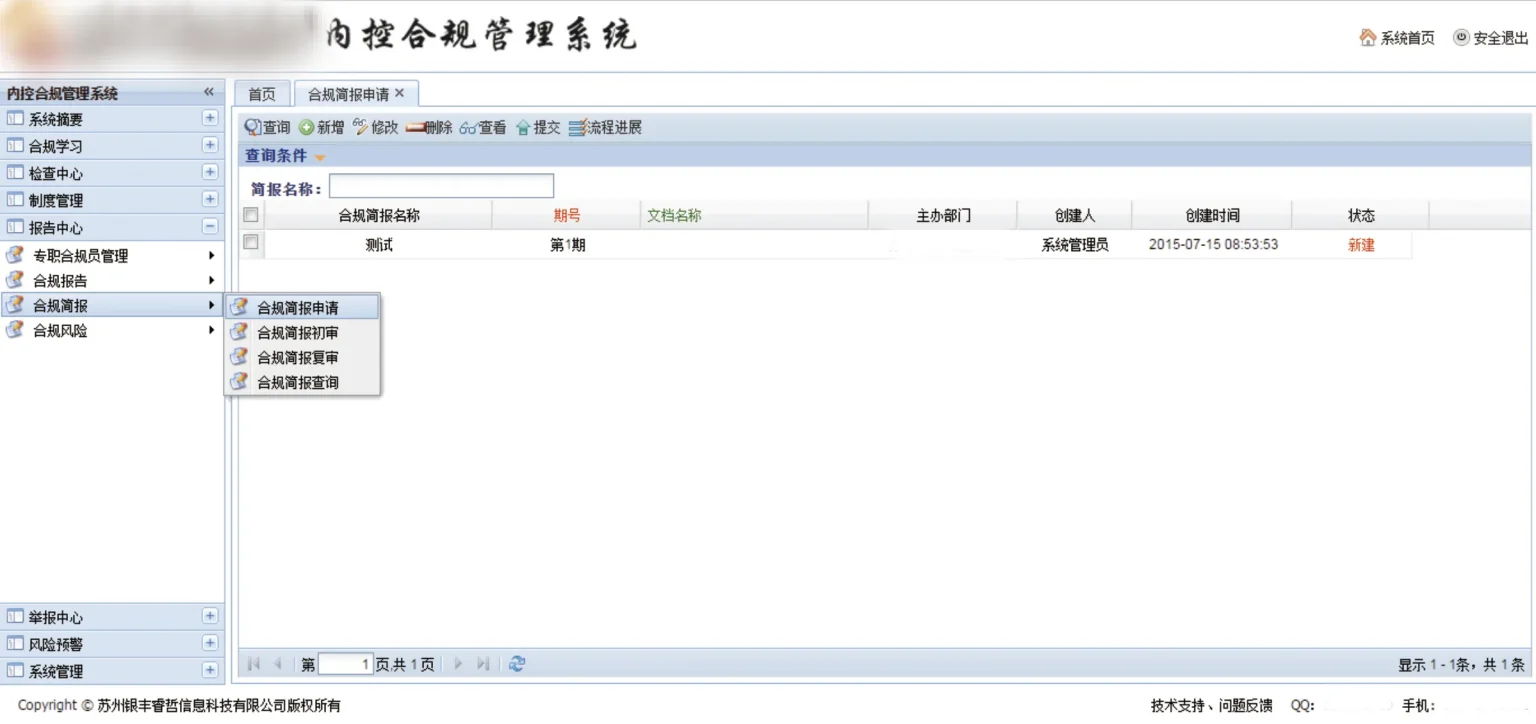Select 合规简报初审 from the submenu

tap(298, 333)
